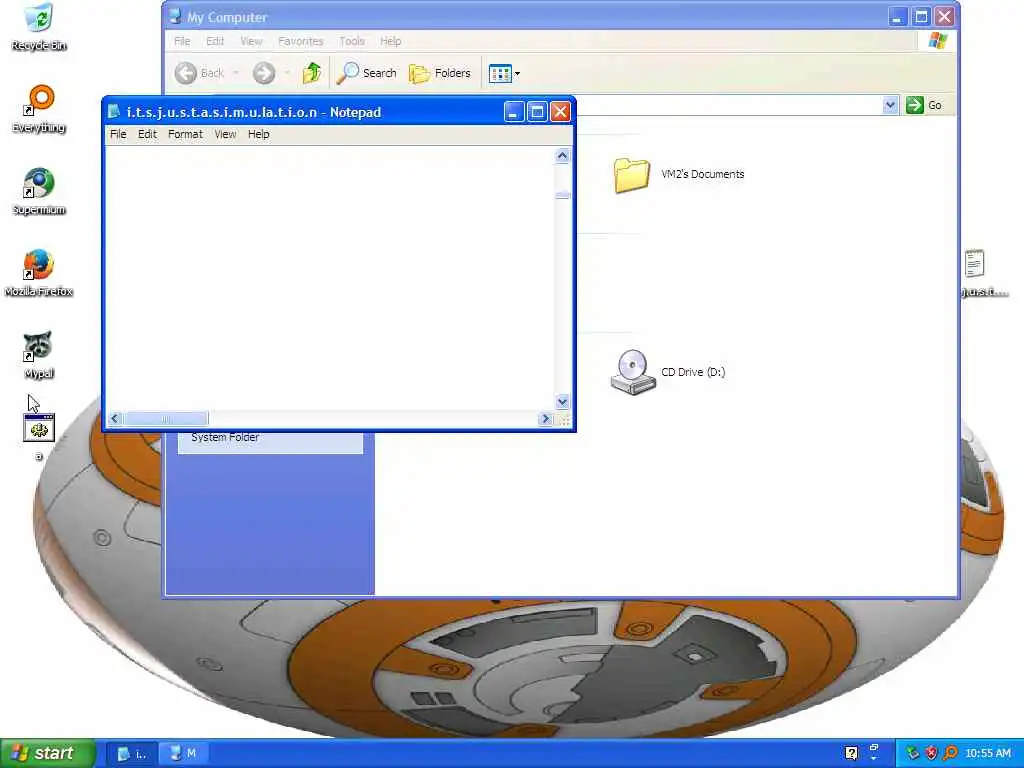Click Notepad vertical scroll down arrow
This screenshot has width=1024, height=768.
(x=562, y=402)
